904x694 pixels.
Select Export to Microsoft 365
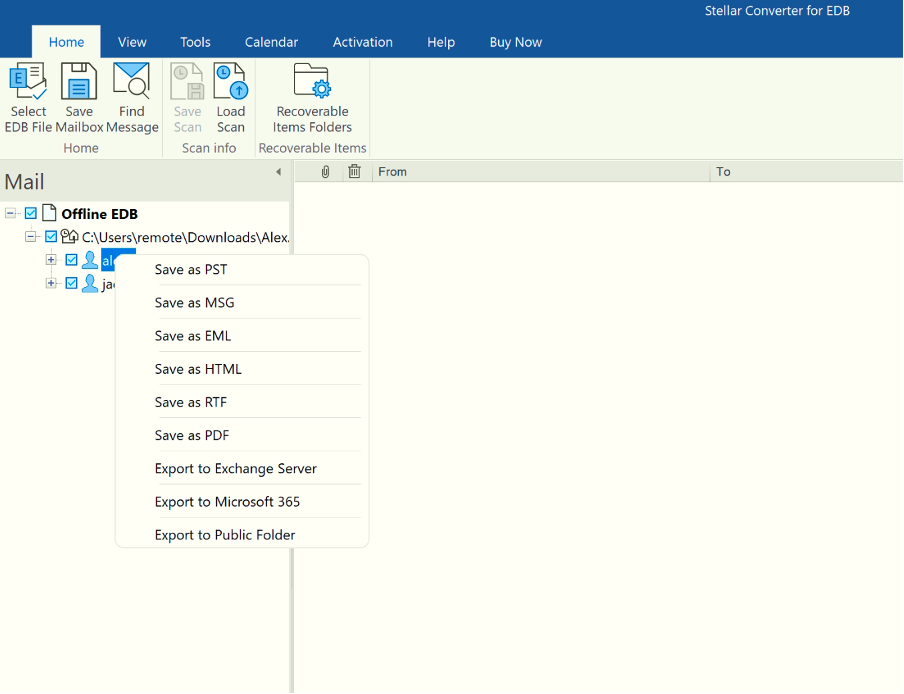click(x=242, y=502)
